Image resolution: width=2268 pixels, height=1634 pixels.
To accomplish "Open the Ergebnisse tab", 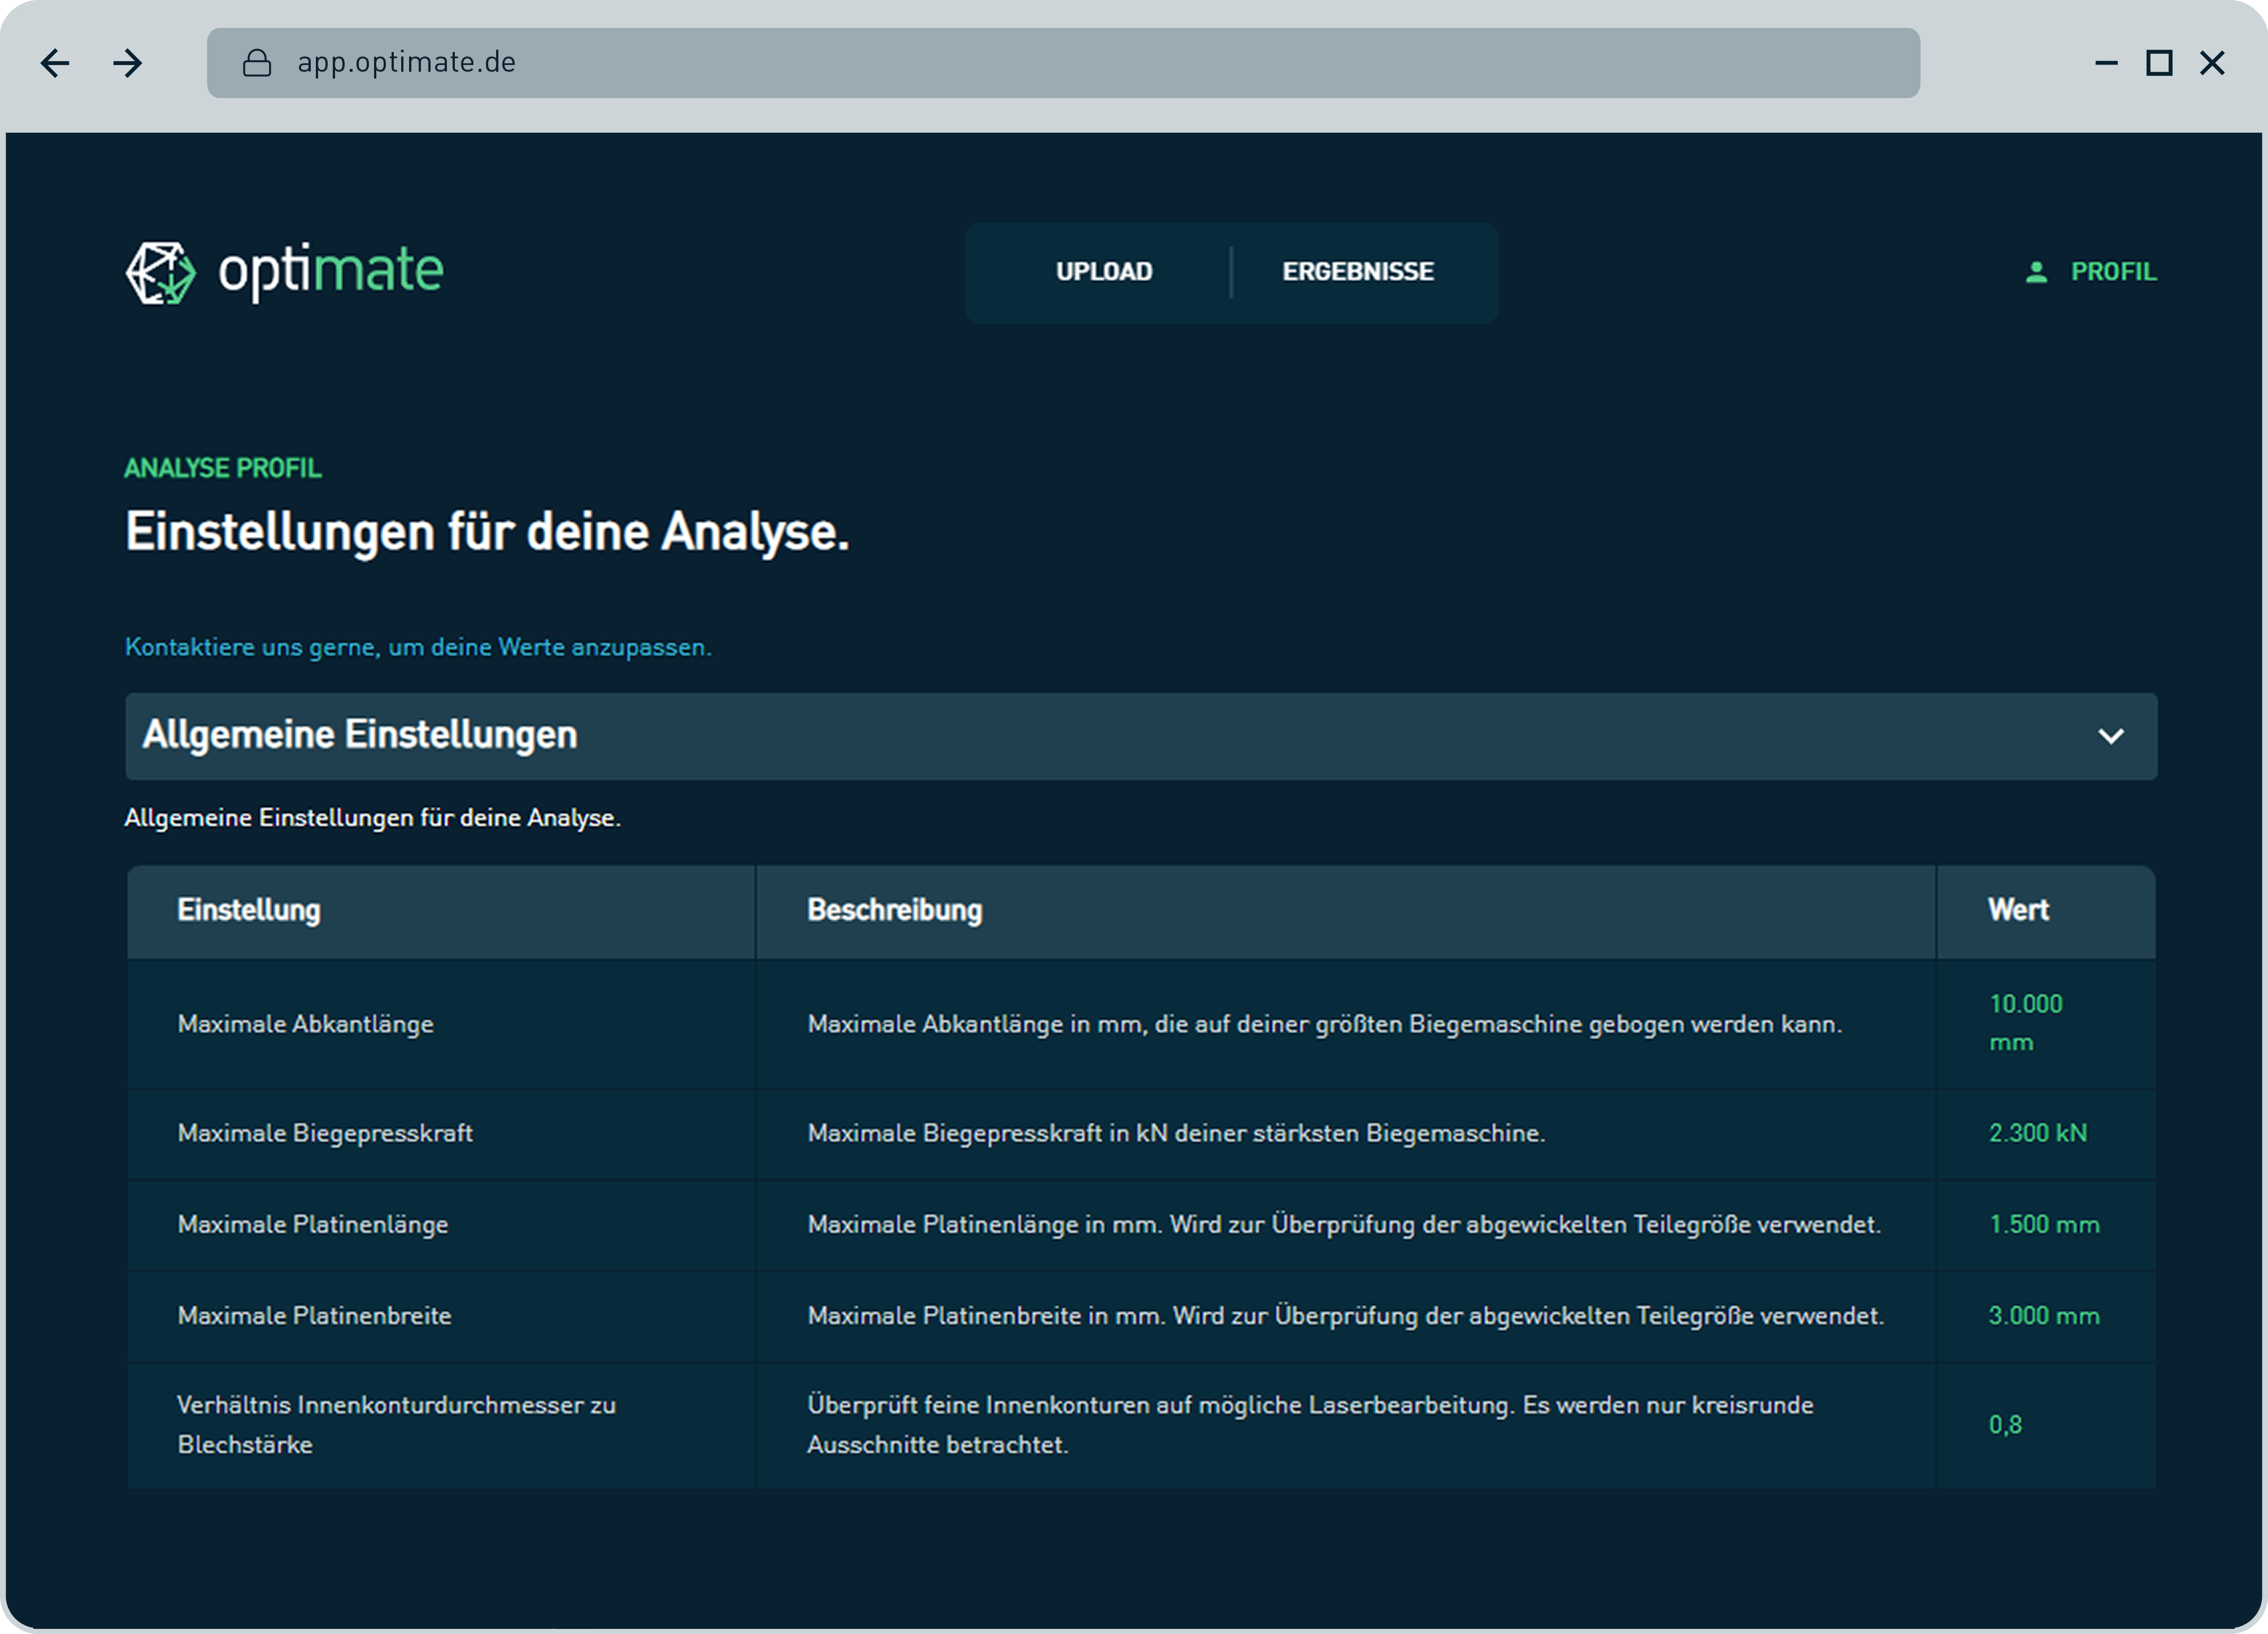I will pyautogui.click(x=1357, y=272).
